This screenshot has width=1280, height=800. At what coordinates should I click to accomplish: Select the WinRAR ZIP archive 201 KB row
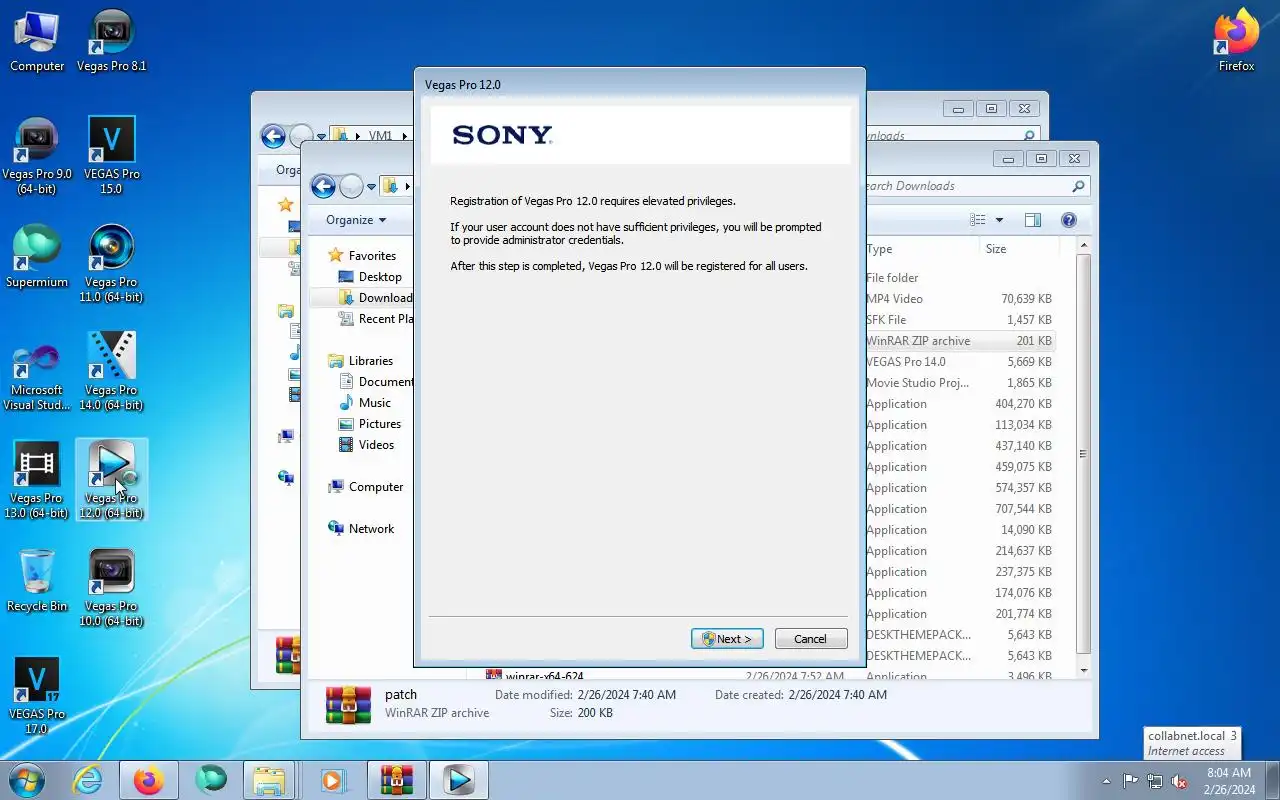[959, 341]
